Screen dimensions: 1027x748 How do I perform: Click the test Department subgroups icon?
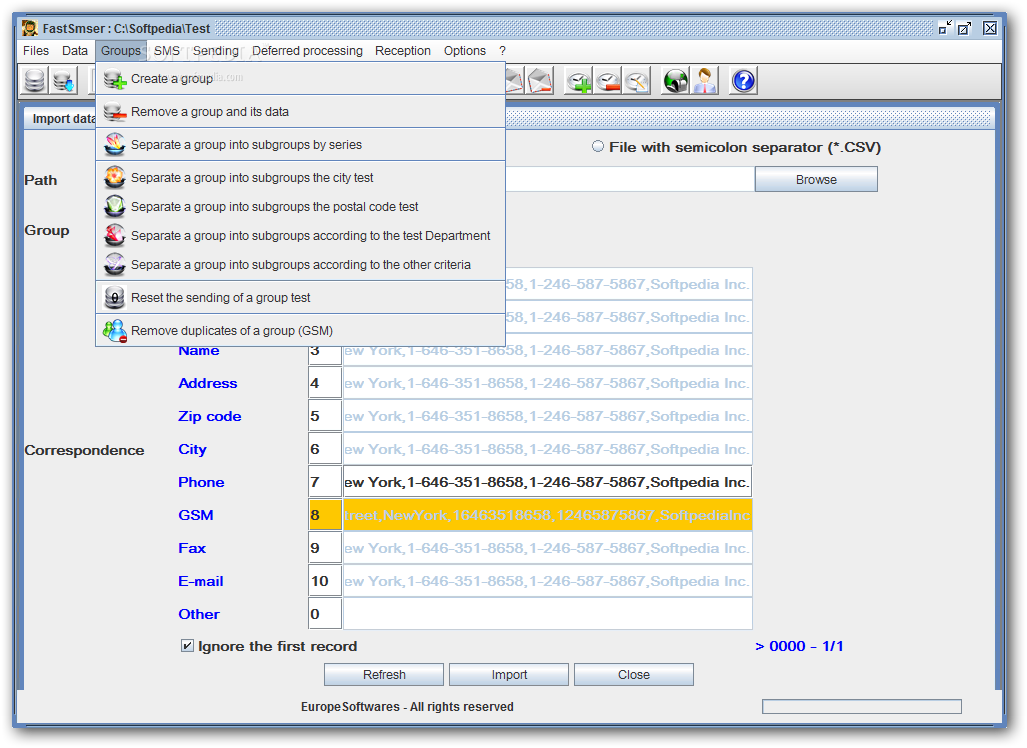pos(115,236)
